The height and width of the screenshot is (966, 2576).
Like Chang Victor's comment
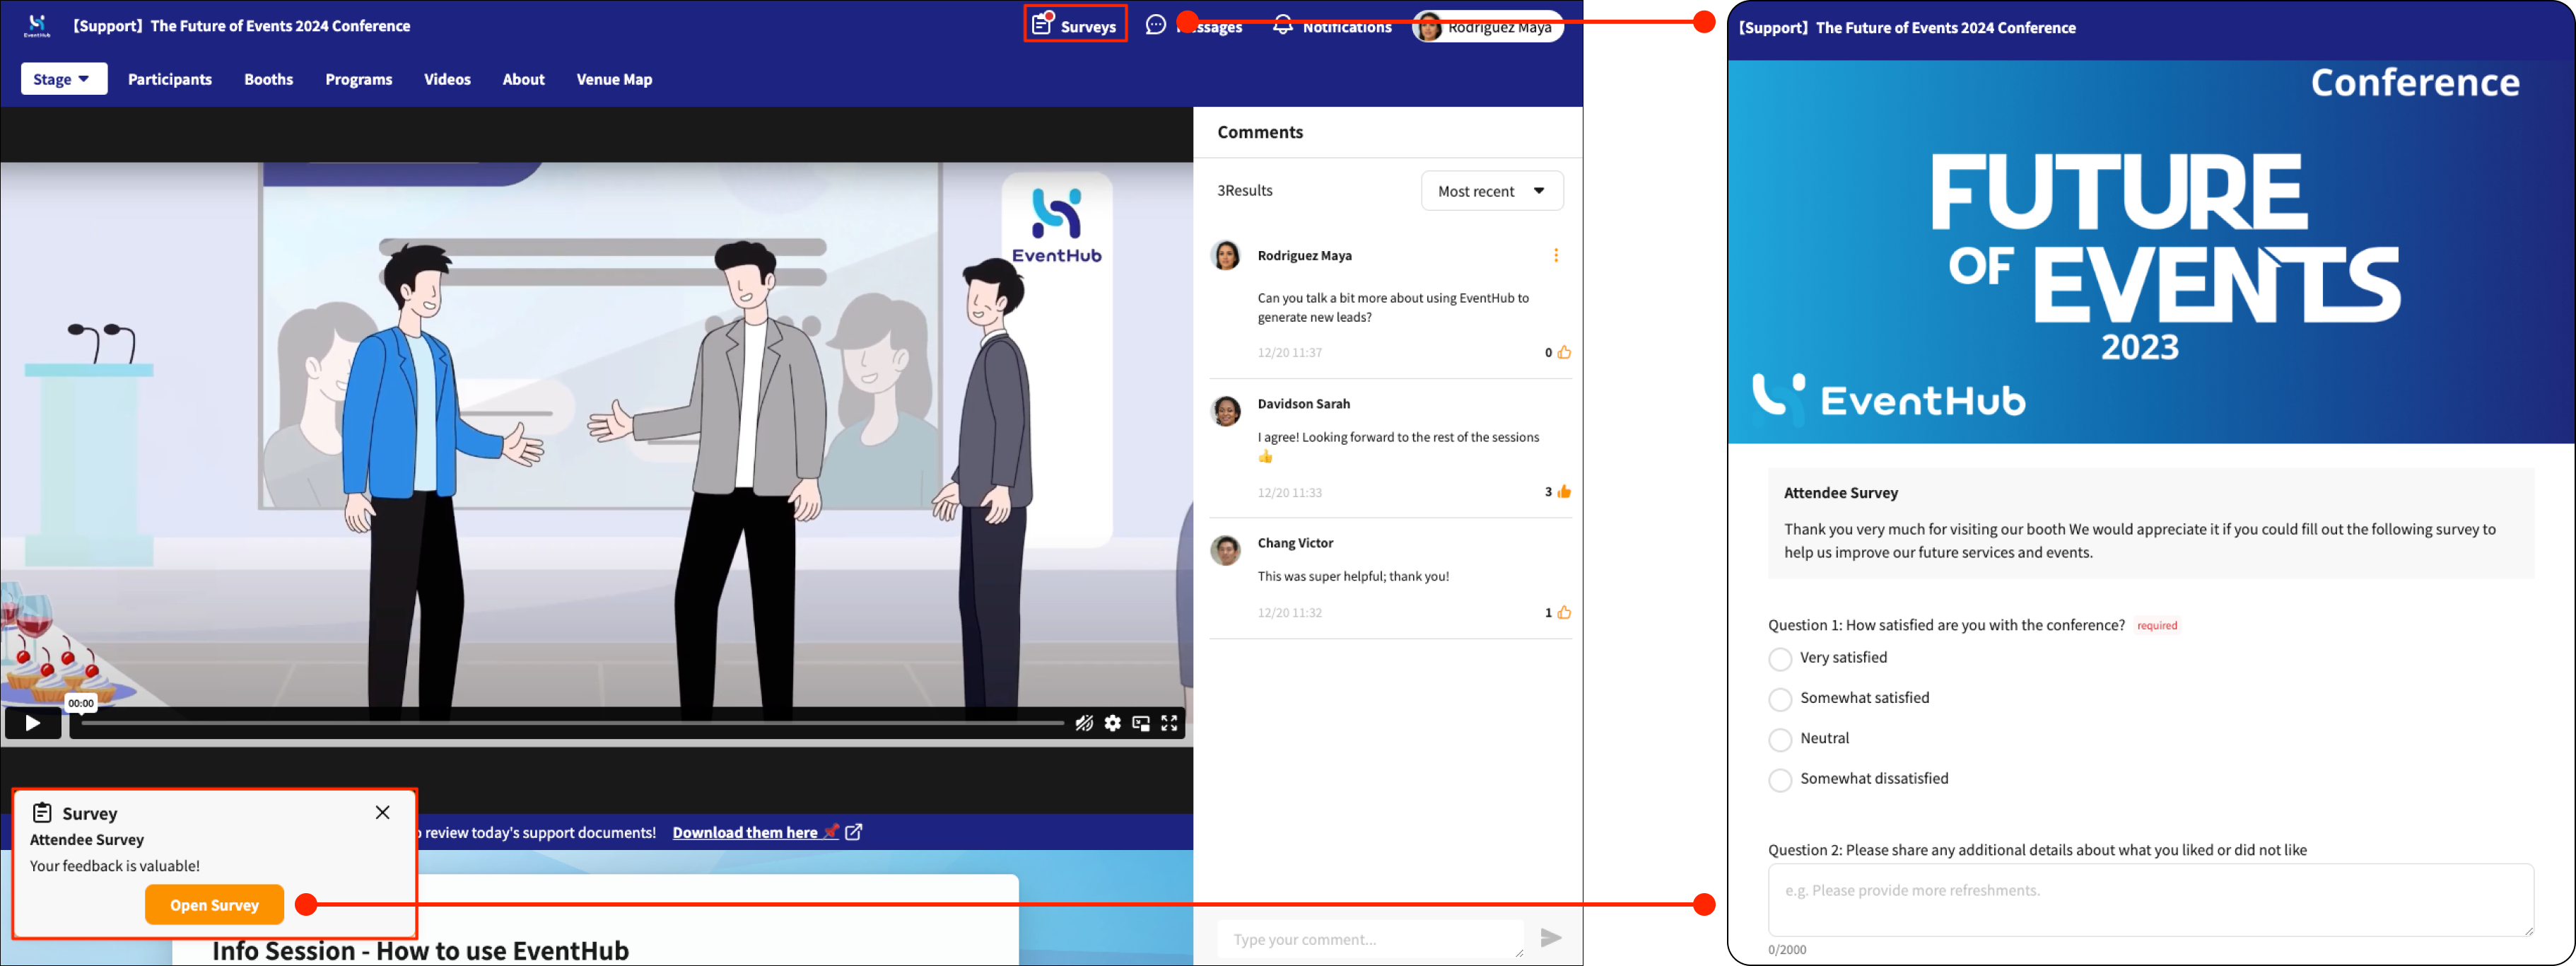tap(1564, 612)
